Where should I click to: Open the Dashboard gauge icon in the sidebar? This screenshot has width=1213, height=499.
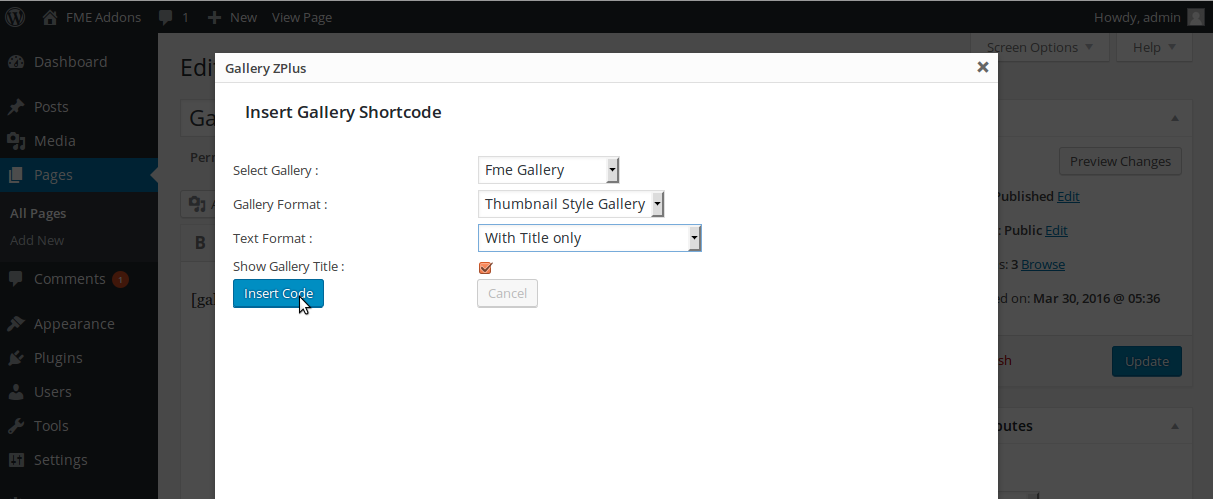click(x=16, y=62)
